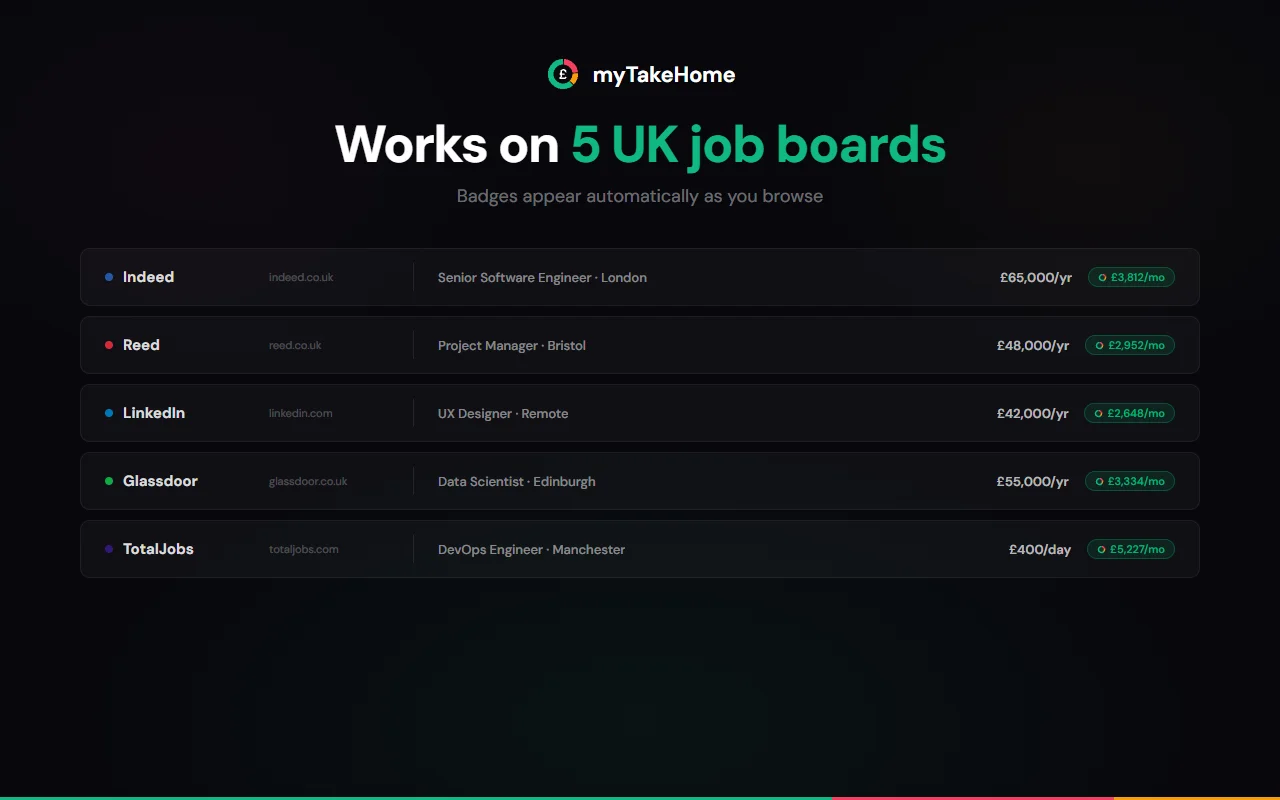Image resolution: width=1280 pixels, height=800 pixels.
Task: Click the myTakeHome donut logo
Action: pos(562,73)
